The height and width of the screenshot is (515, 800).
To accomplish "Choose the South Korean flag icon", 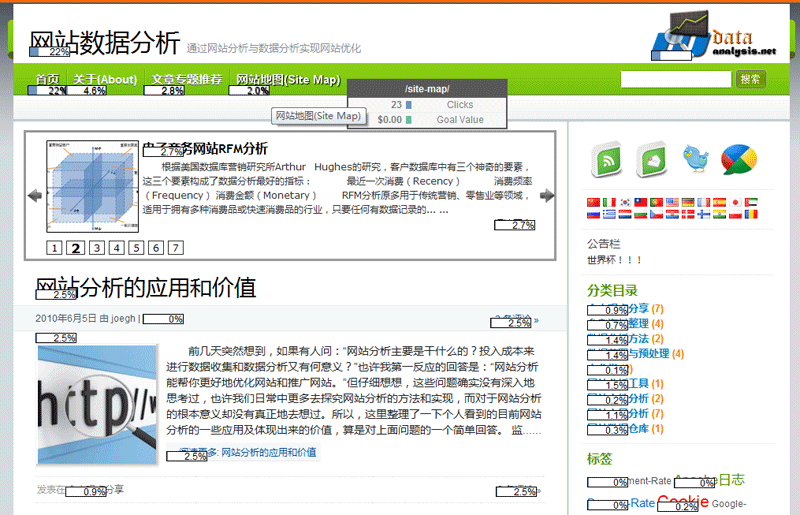I will [x=625, y=202].
